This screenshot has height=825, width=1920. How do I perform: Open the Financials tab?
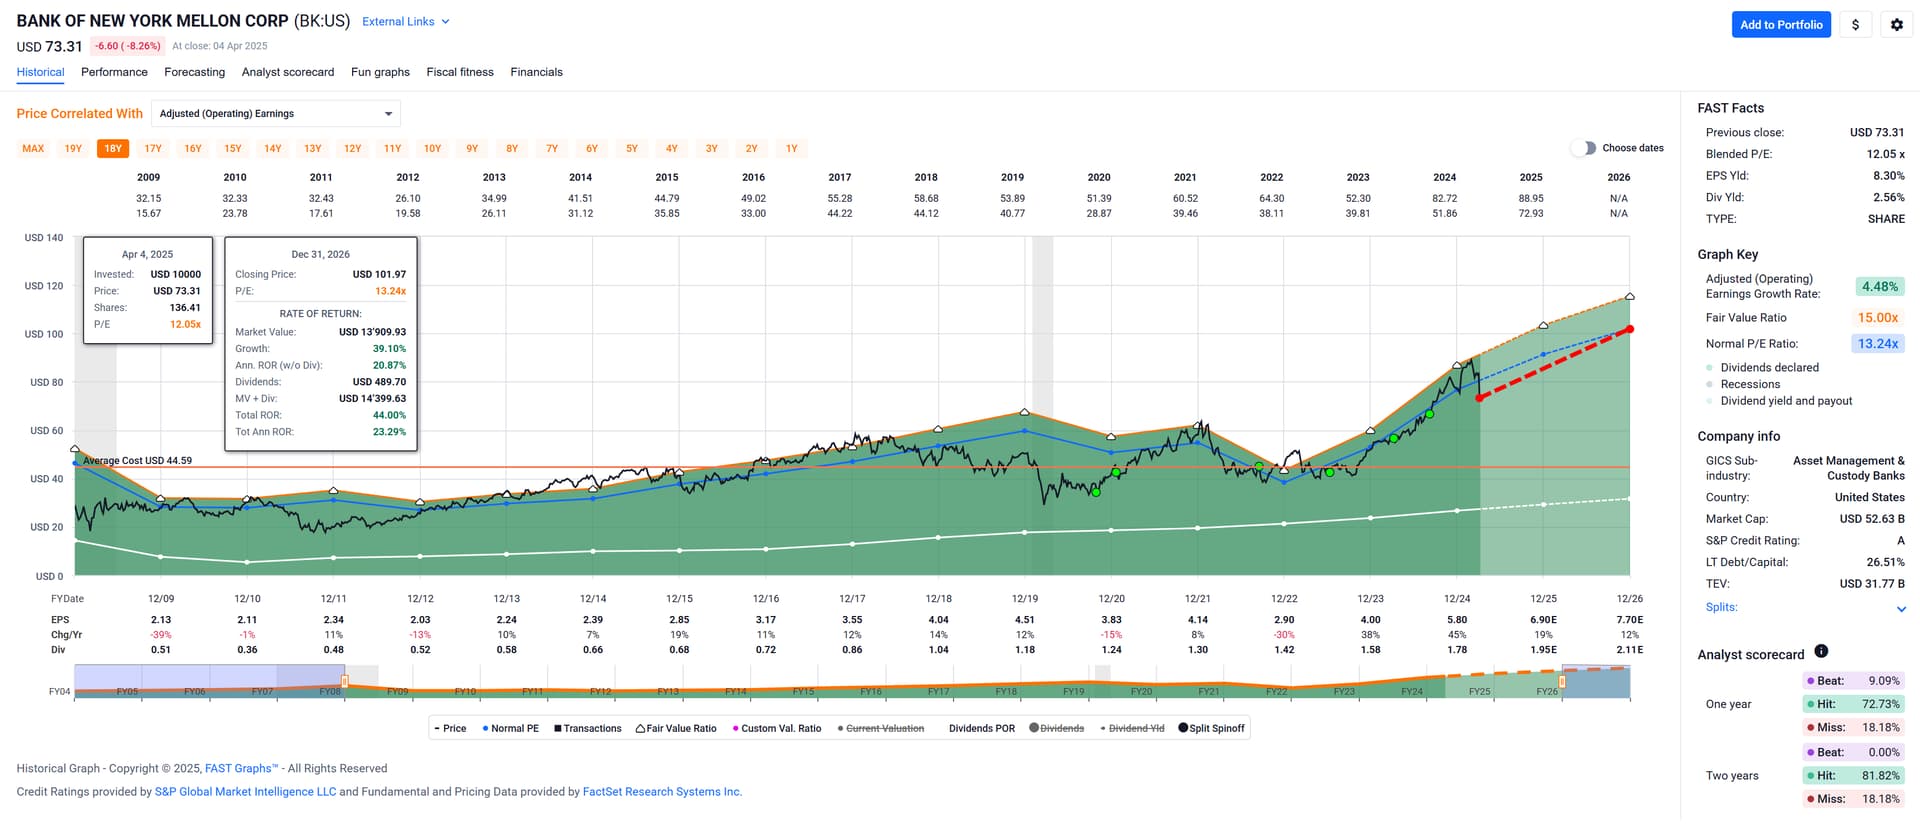(x=536, y=72)
